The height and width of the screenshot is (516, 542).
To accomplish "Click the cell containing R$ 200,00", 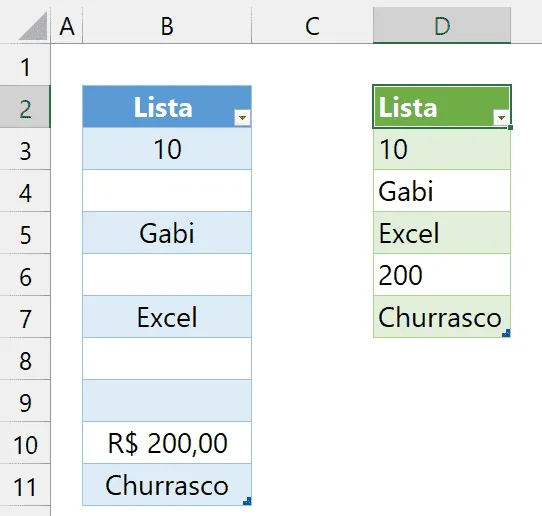I will tap(167, 443).
